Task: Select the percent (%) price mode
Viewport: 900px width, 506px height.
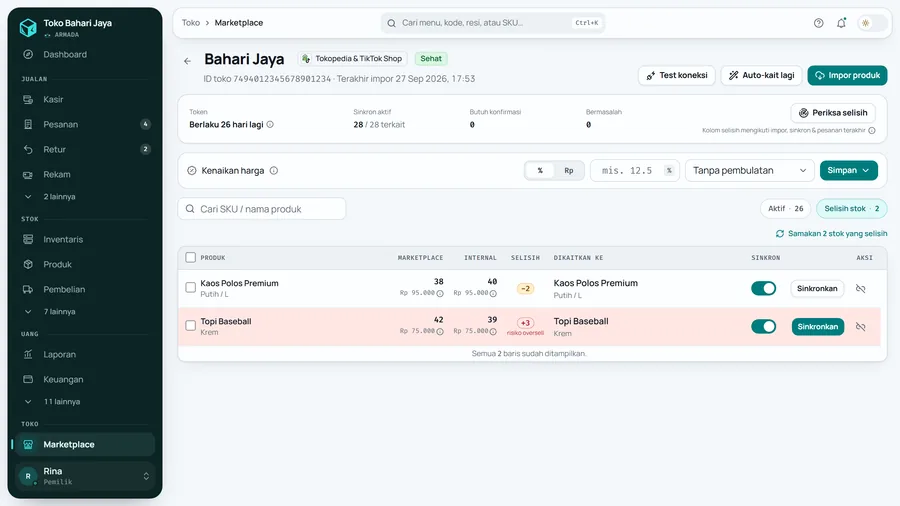Action: tap(540, 170)
